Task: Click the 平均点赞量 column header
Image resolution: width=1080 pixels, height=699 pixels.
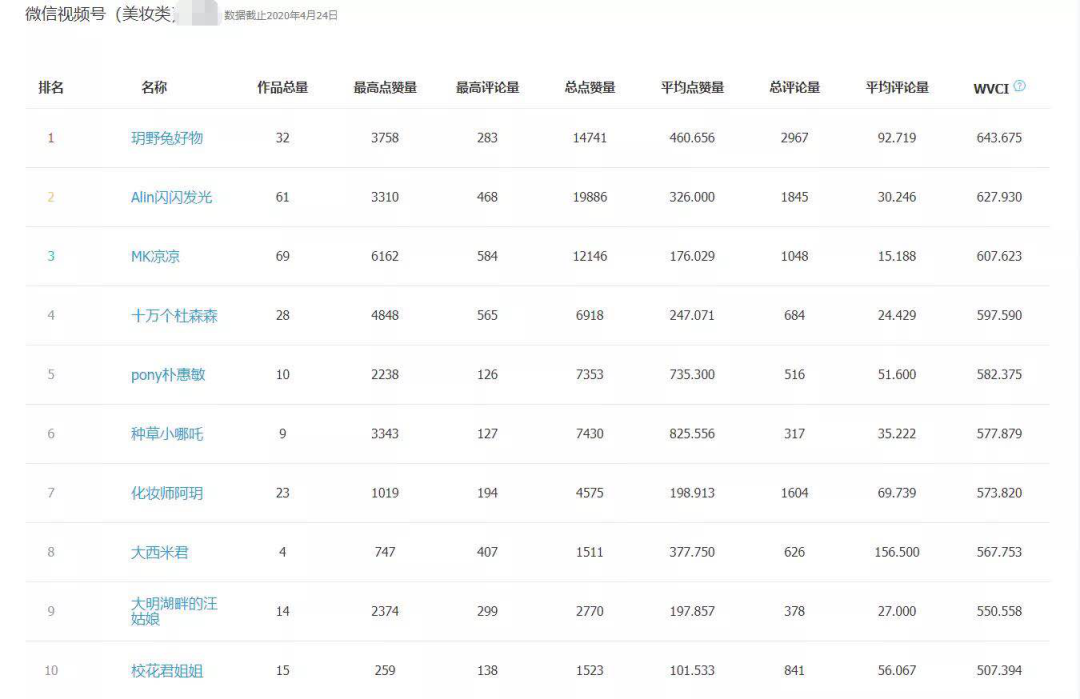Action: (x=692, y=87)
